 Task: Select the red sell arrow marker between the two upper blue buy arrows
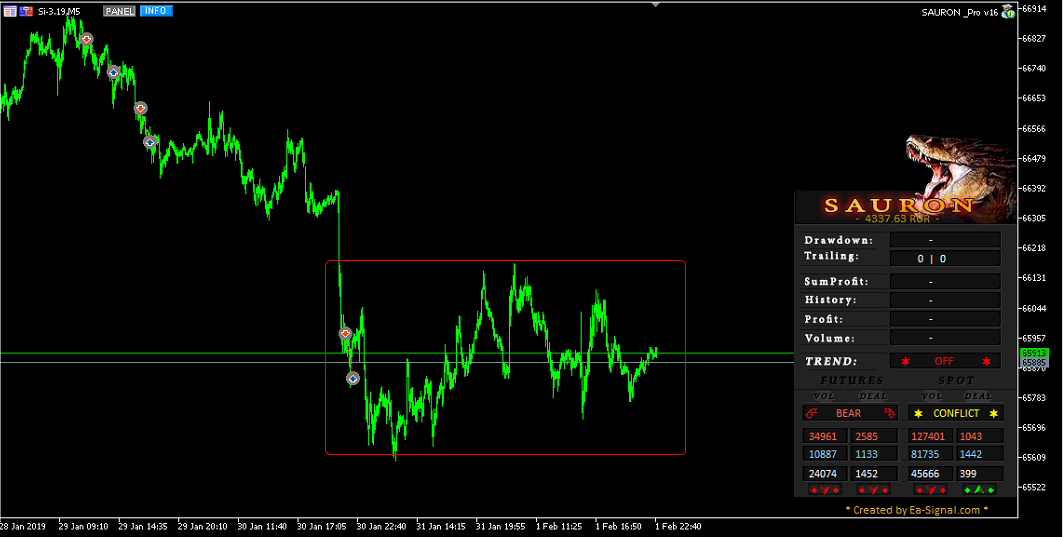[140, 108]
